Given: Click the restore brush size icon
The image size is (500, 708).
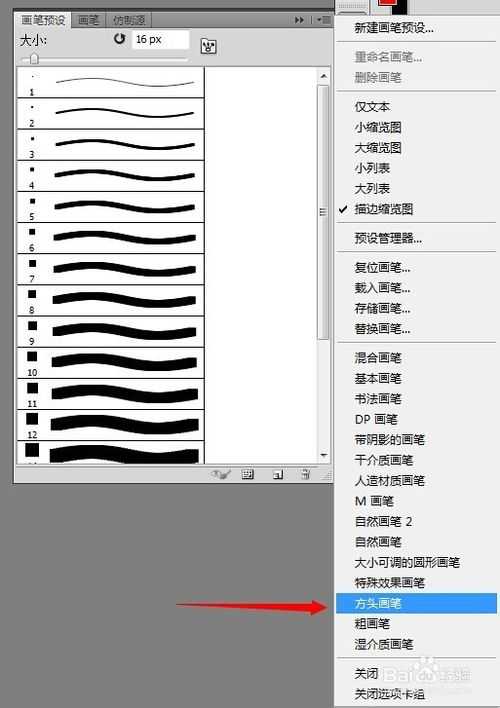Looking at the screenshot, I should (x=120, y=39).
